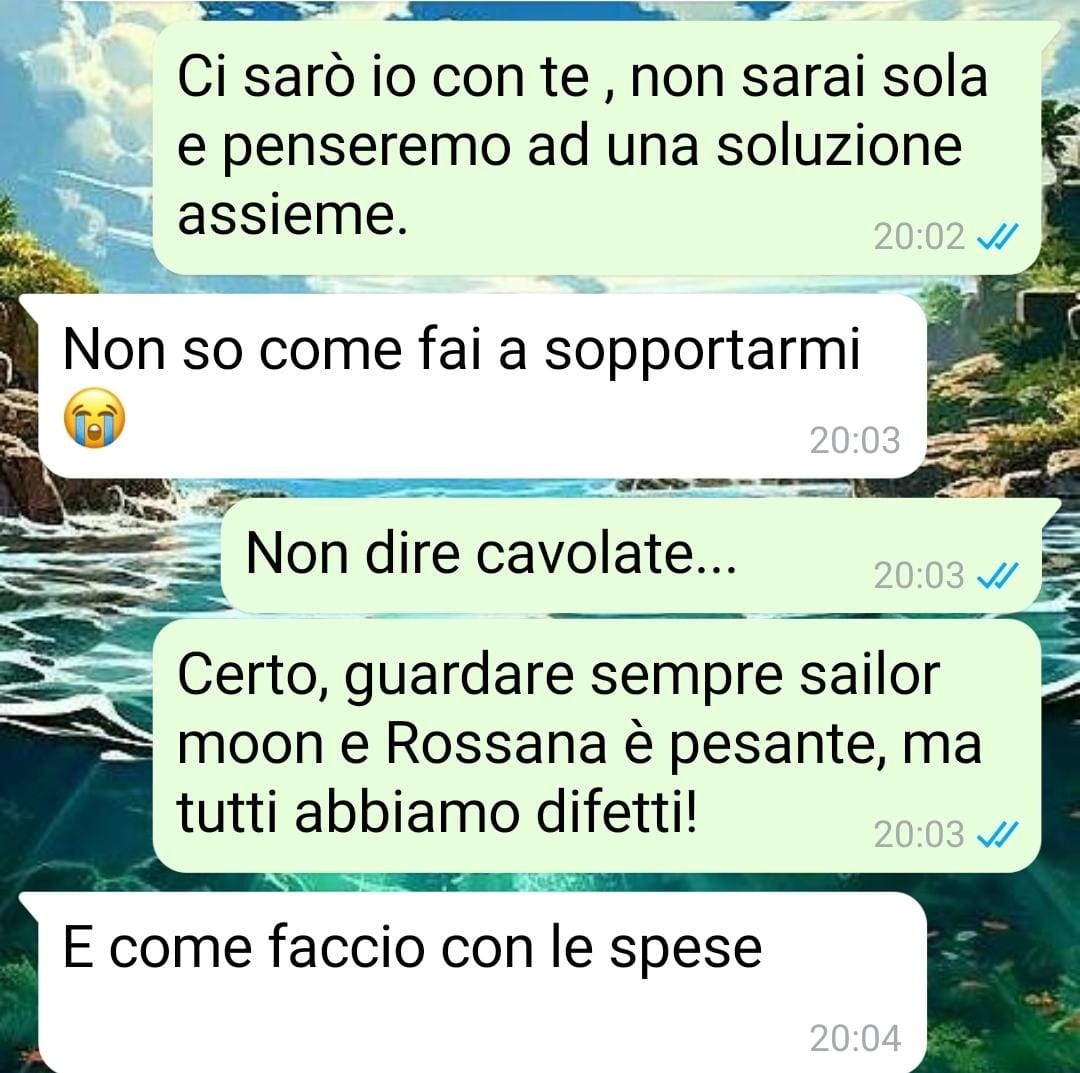Viewport: 1080px width, 1073px height.
Task: Tap read checkmarks beside 'Non dire cavolate...'
Action: pos(997,575)
